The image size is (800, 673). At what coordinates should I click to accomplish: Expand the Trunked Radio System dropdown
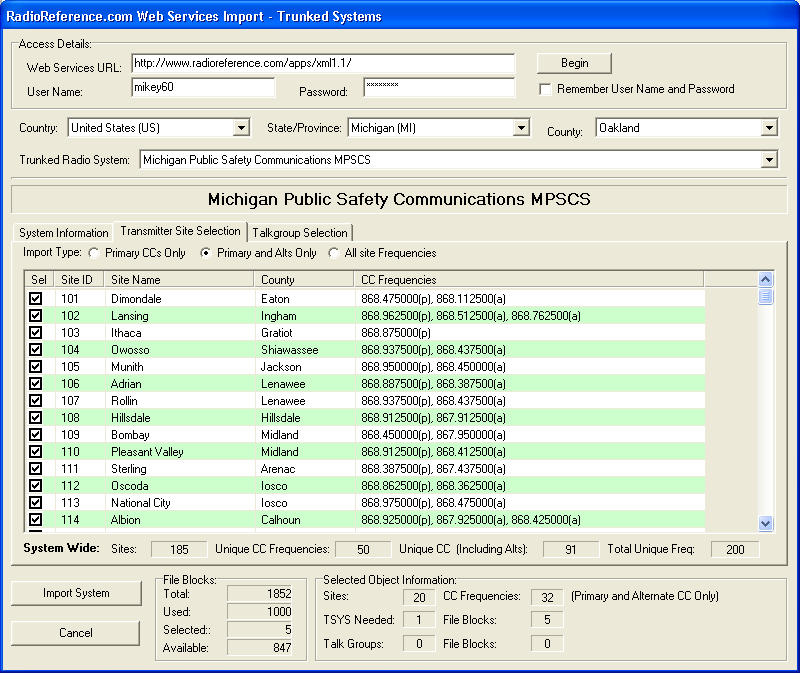(x=768, y=160)
